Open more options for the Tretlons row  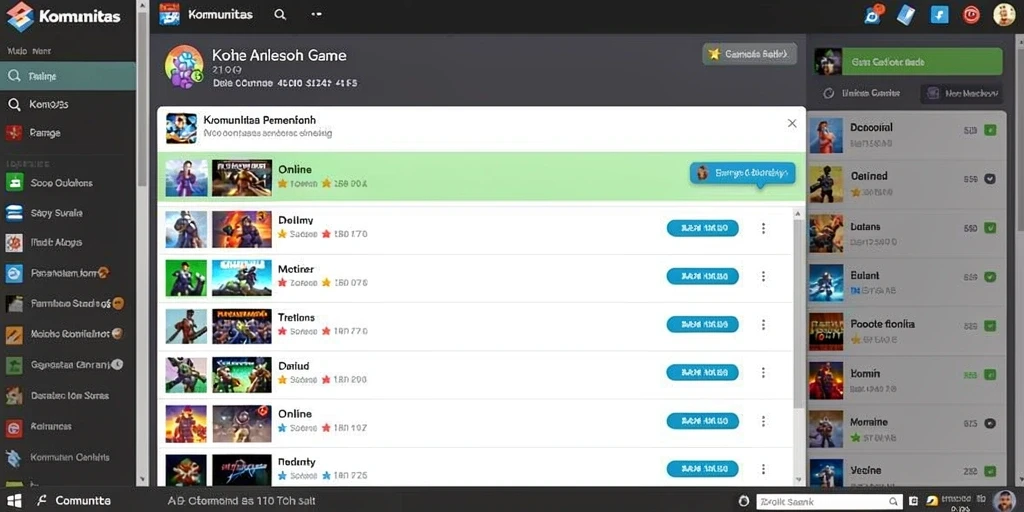point(763,325)
